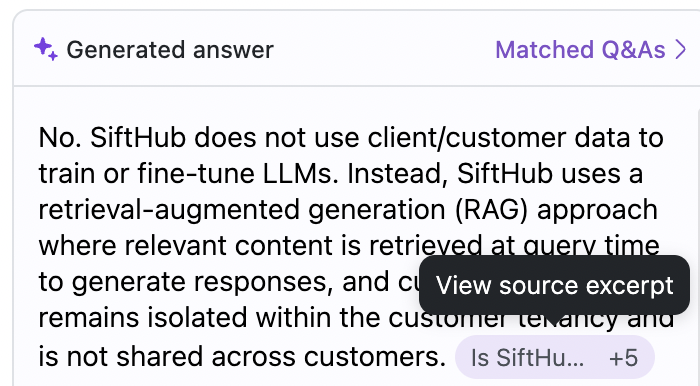Click the View source excerpt tooltip
The height and width of the screenshot is (386, 700).
pos(554,285)
